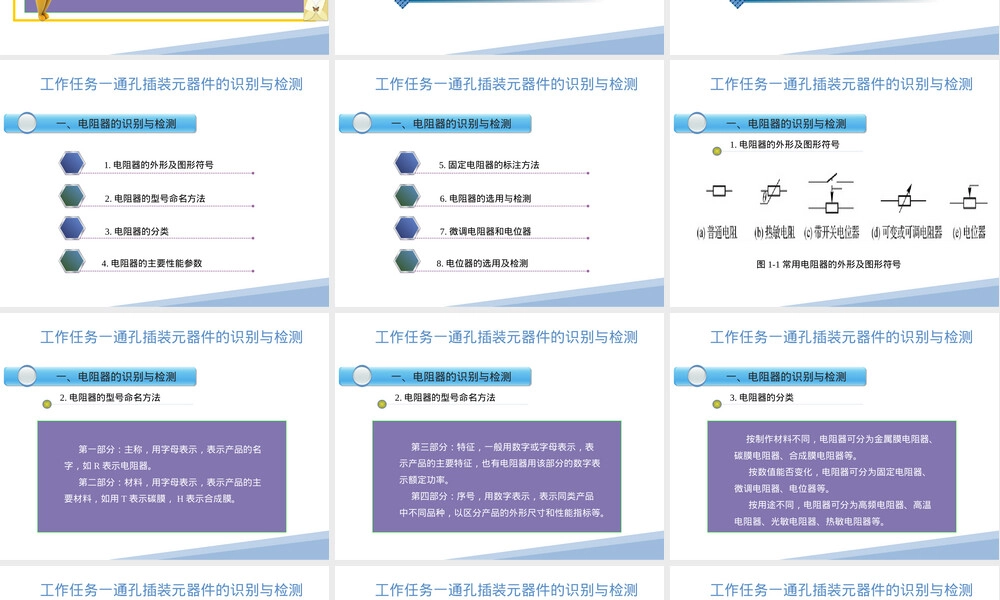Click the hexagon icon beside 7. 微调电阻器和电位器
This screenshot has height=600, width=1000.
coord(407,228)
